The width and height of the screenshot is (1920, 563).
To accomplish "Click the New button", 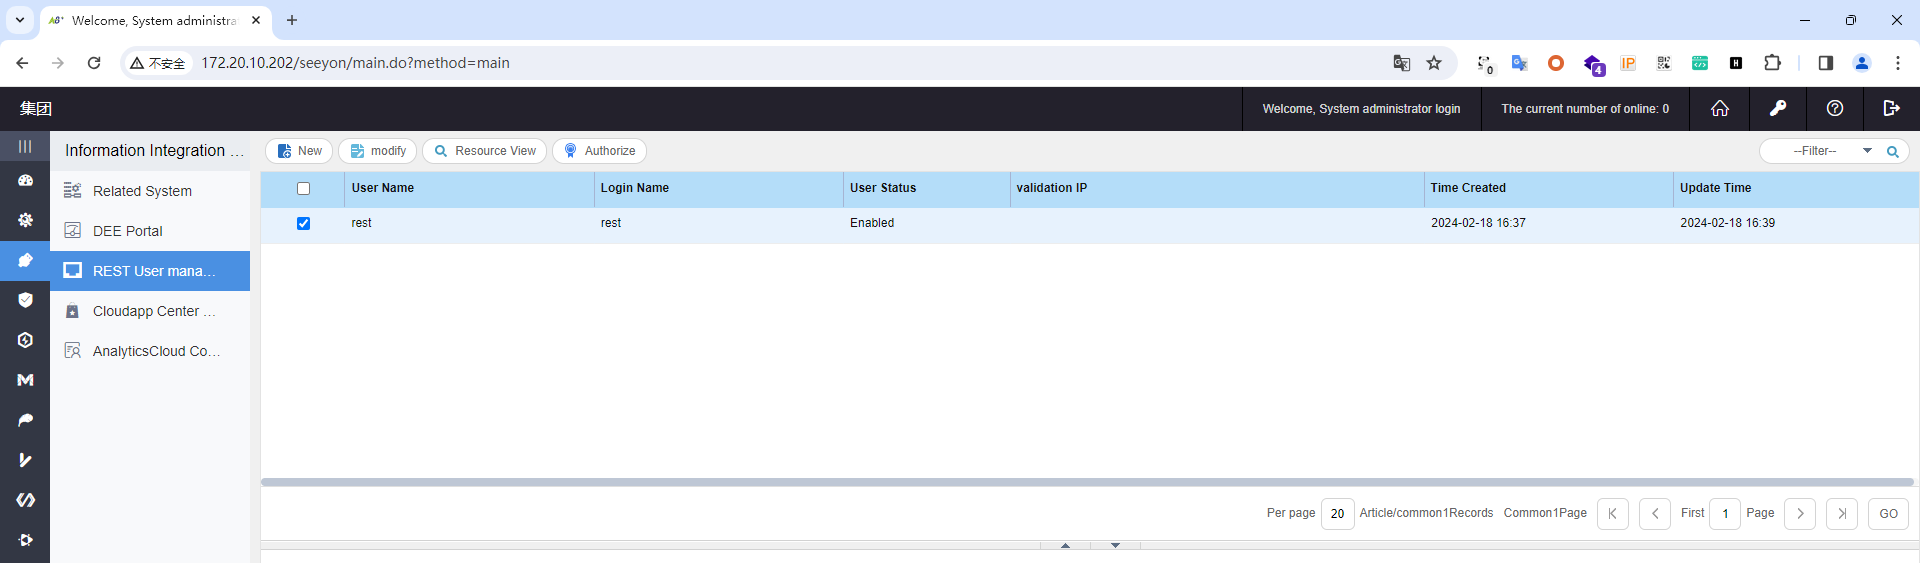I will tap(299, 151).
